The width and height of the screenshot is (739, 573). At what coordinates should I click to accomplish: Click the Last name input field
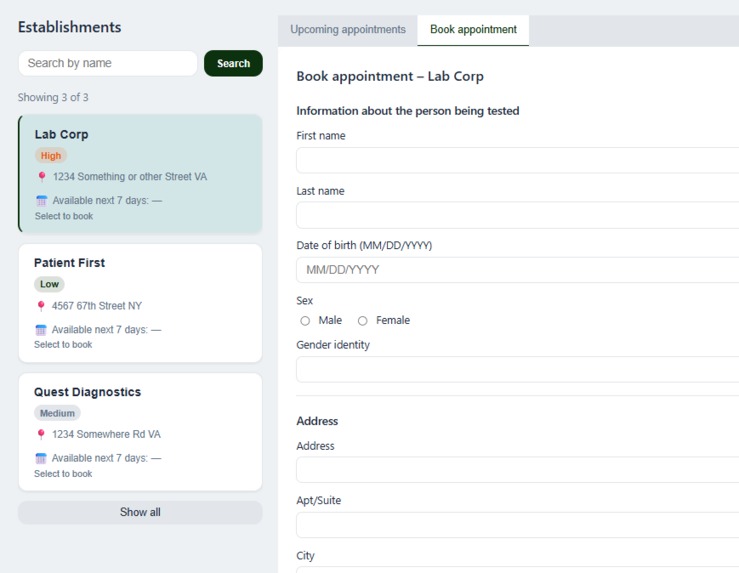pyautogui.click(x=517, y=215)
